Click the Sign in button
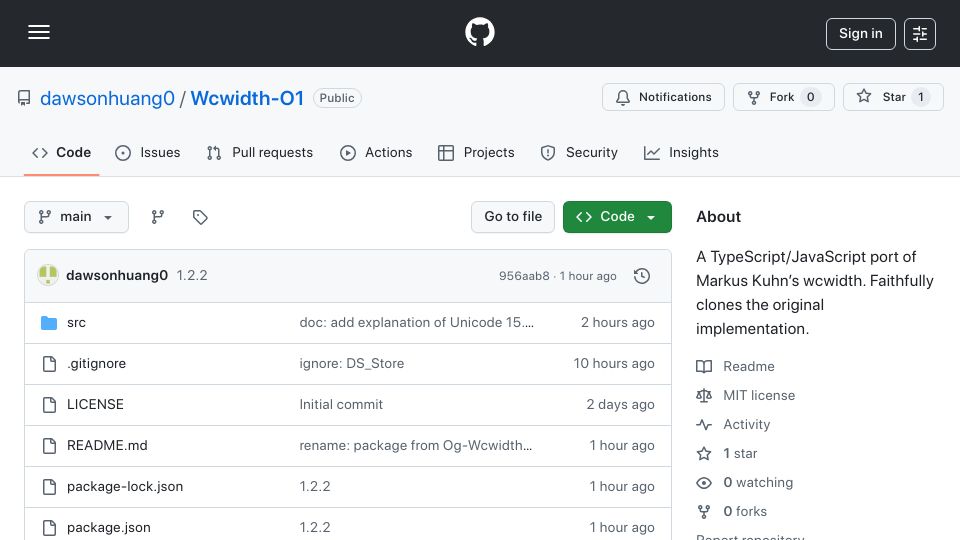 pyautogui.click(x=860, y=34)
